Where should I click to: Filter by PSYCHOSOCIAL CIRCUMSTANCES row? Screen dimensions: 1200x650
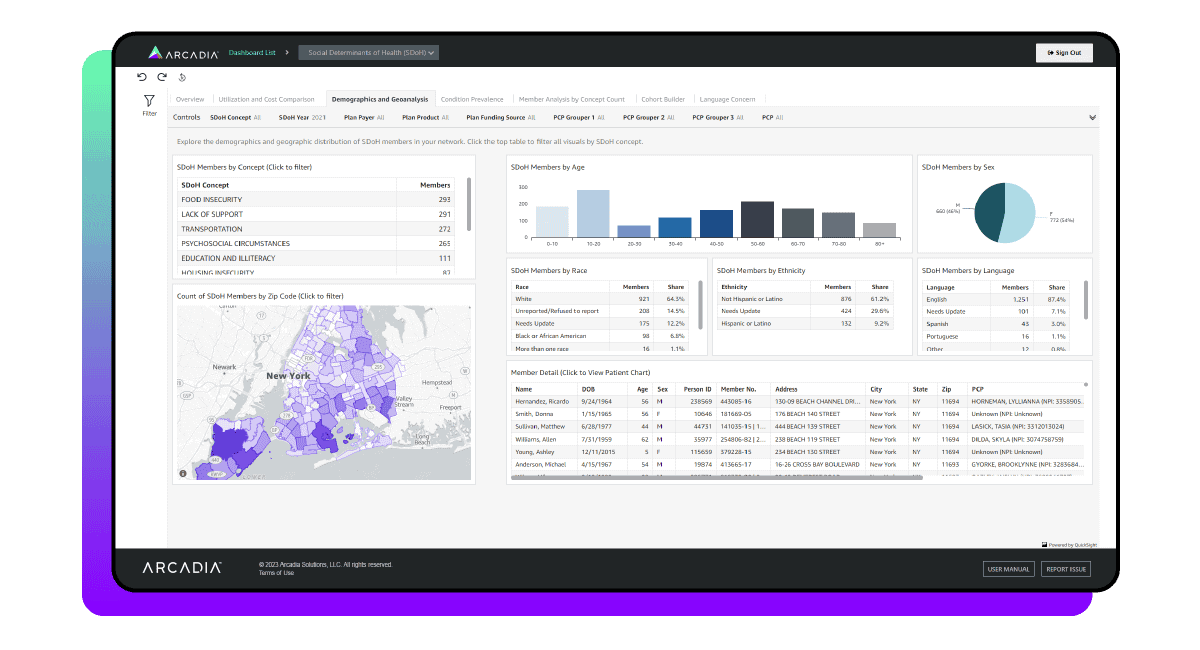[x=317, y=243]
